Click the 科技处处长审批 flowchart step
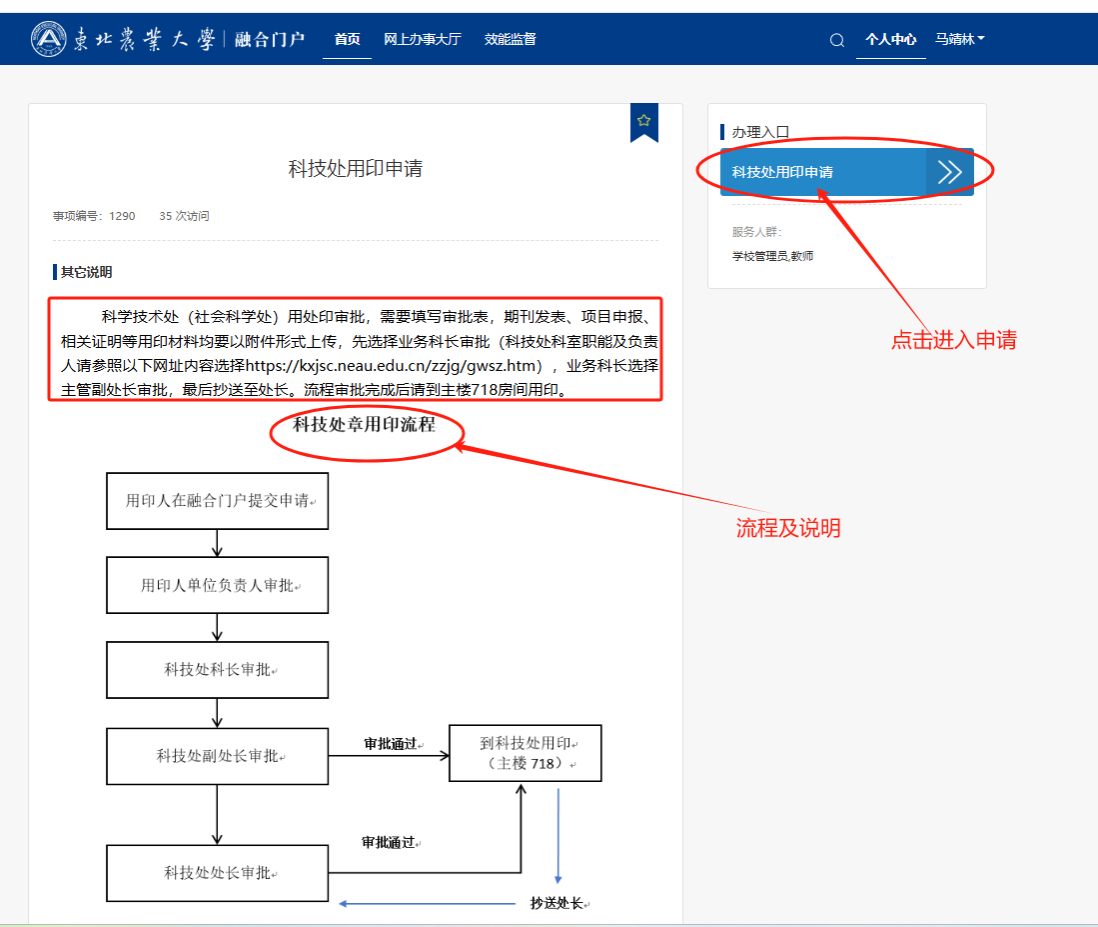The image size is (1098, 927). tap(217, 873)
